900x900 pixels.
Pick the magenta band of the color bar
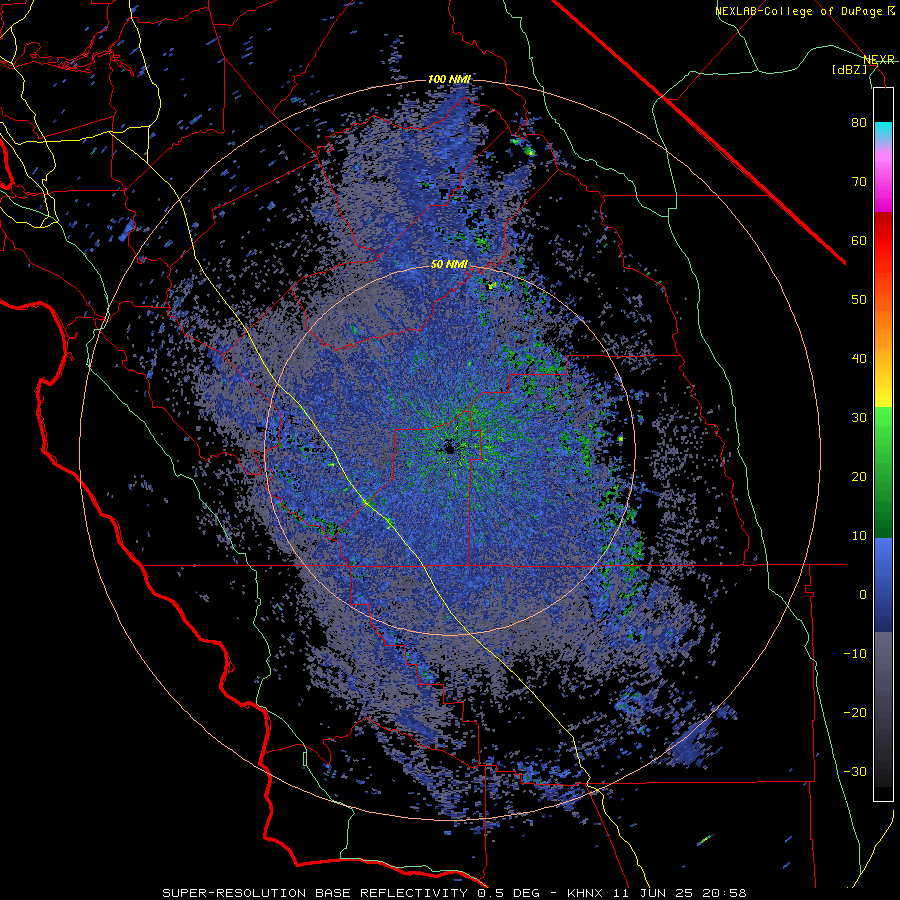(883, 189)
